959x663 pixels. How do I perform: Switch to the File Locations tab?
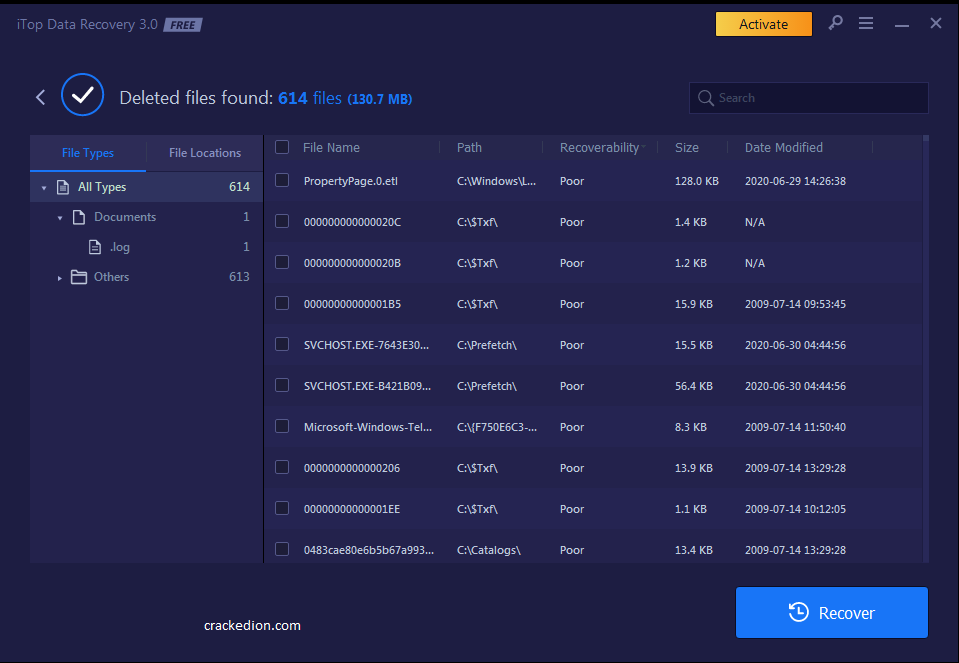pyautogui.click(x=205, y=153)
